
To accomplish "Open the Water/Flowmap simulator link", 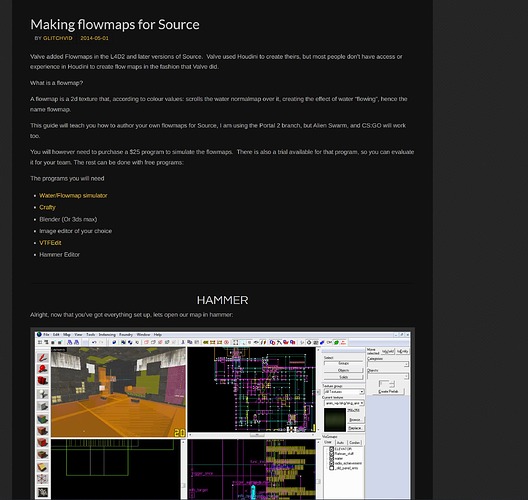I will click(x=73, y=196).
